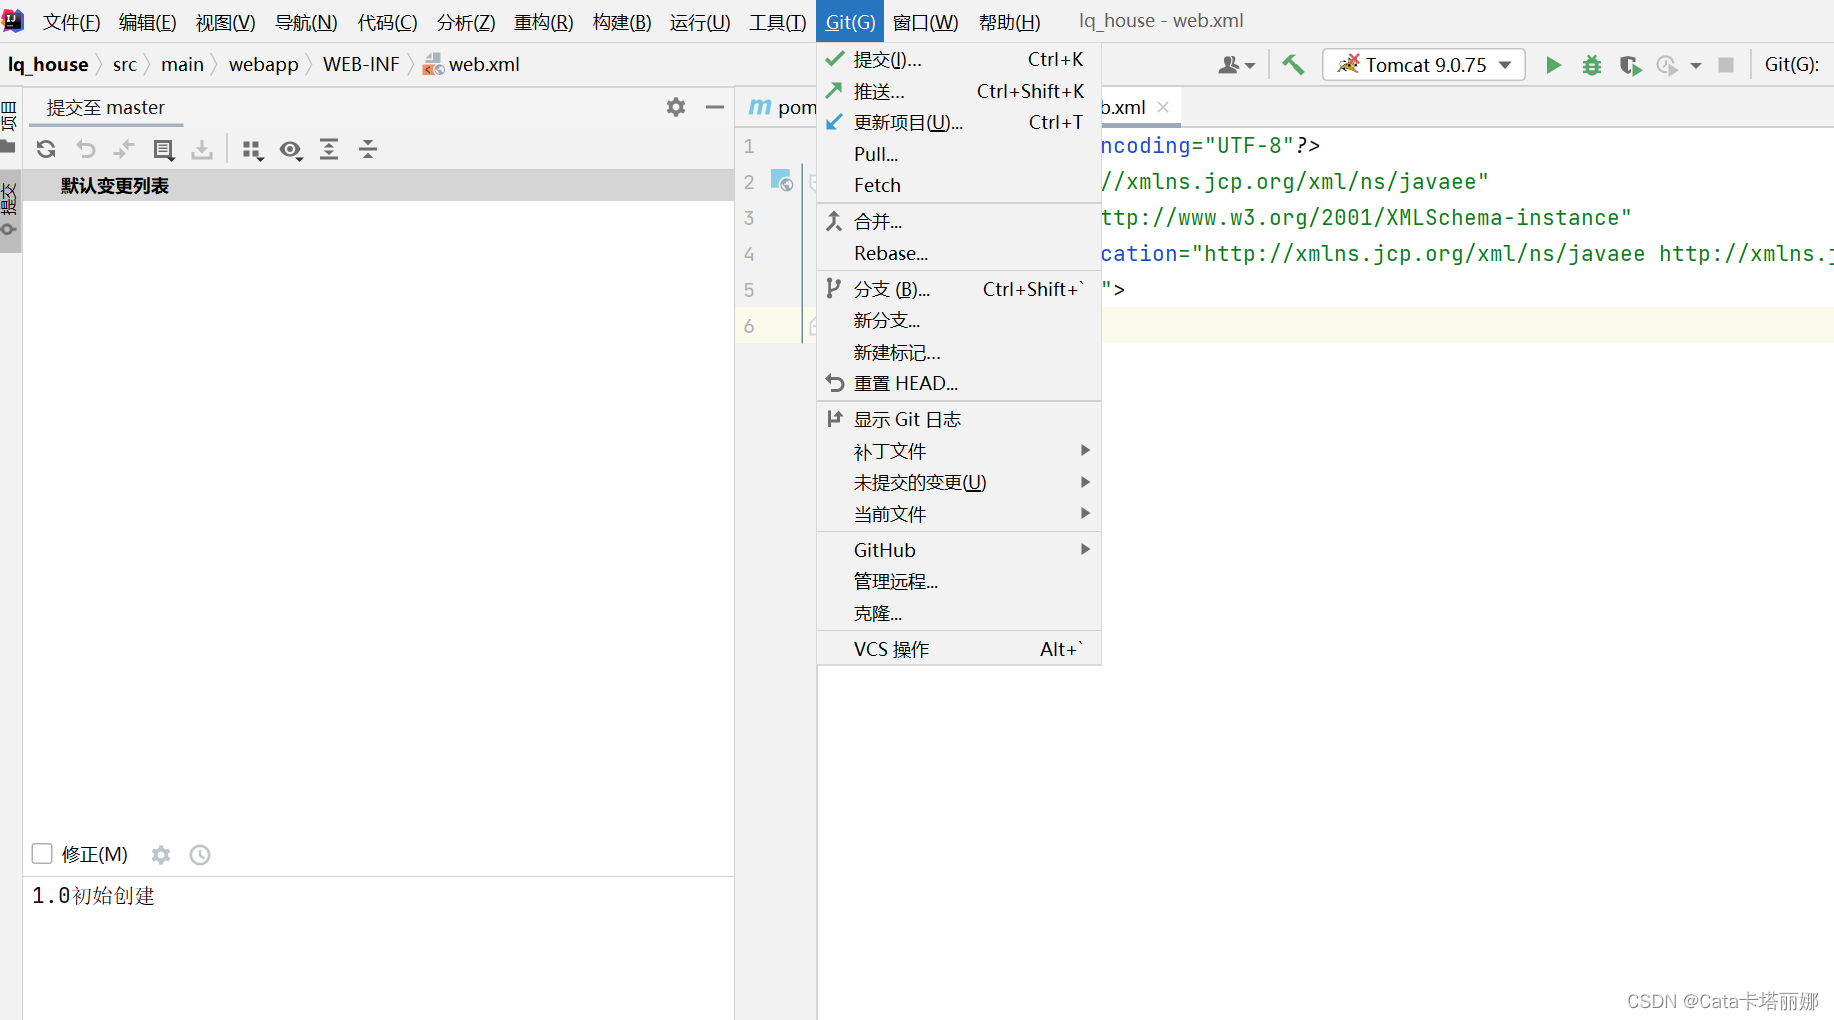
Task: Open Tomcat 9.0.75 run configuration dropdown
Action: coord(1424,65)
